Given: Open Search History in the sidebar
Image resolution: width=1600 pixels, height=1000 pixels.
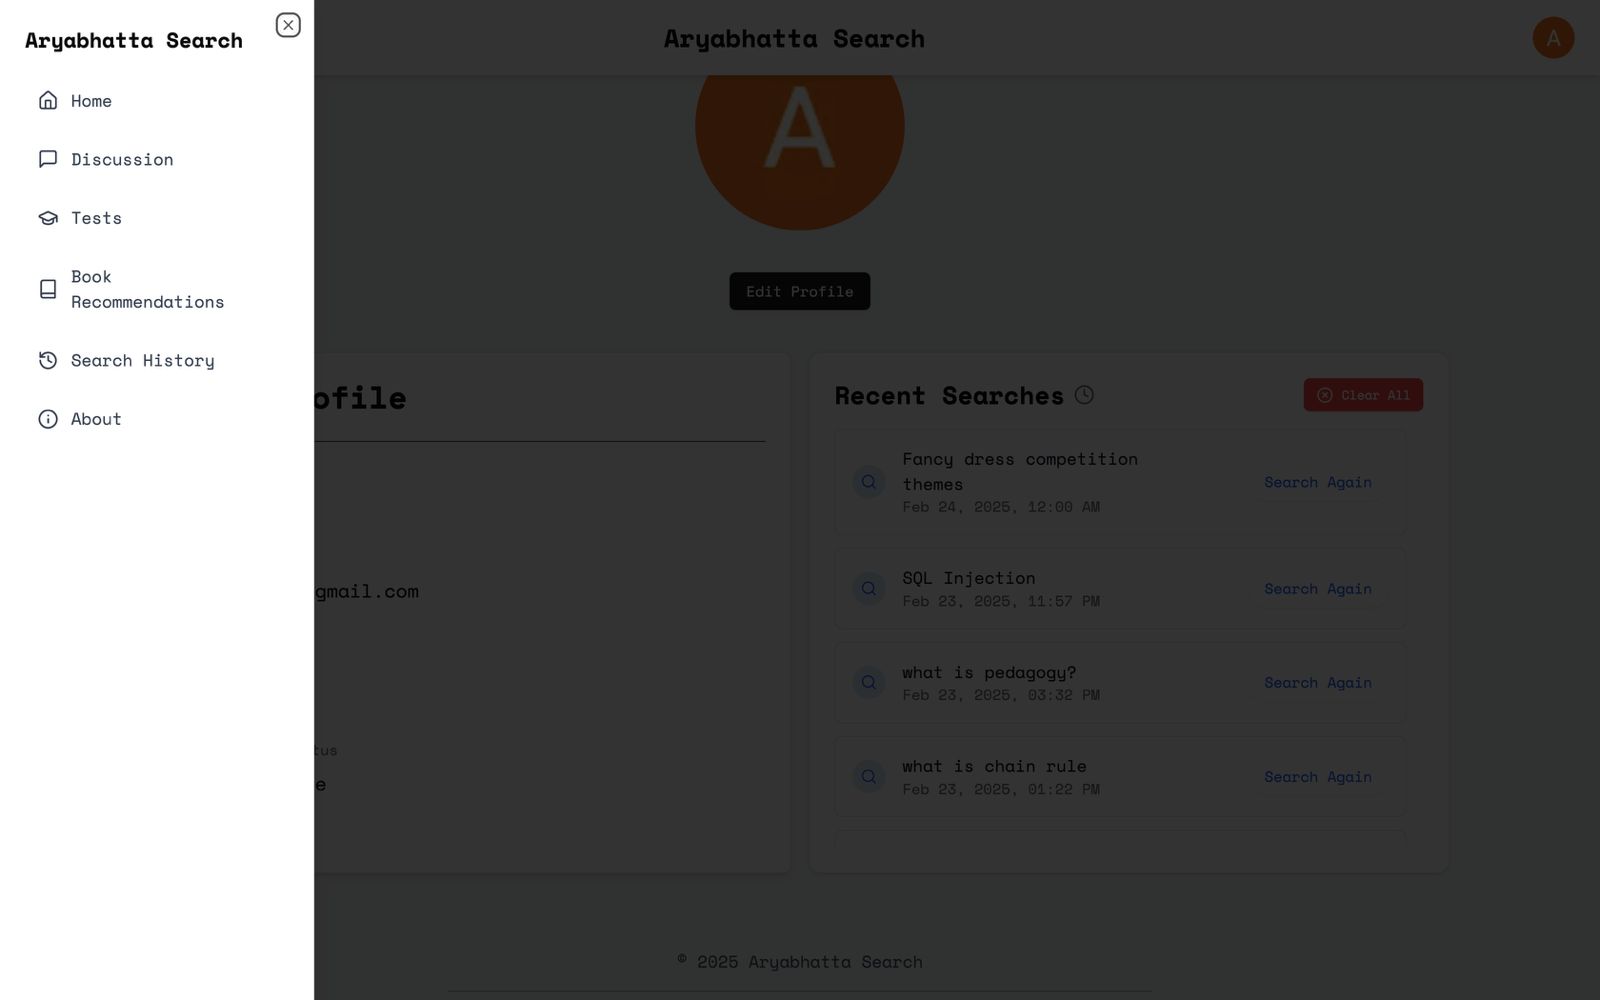Looking at the screenshot, I should (157, 360).
